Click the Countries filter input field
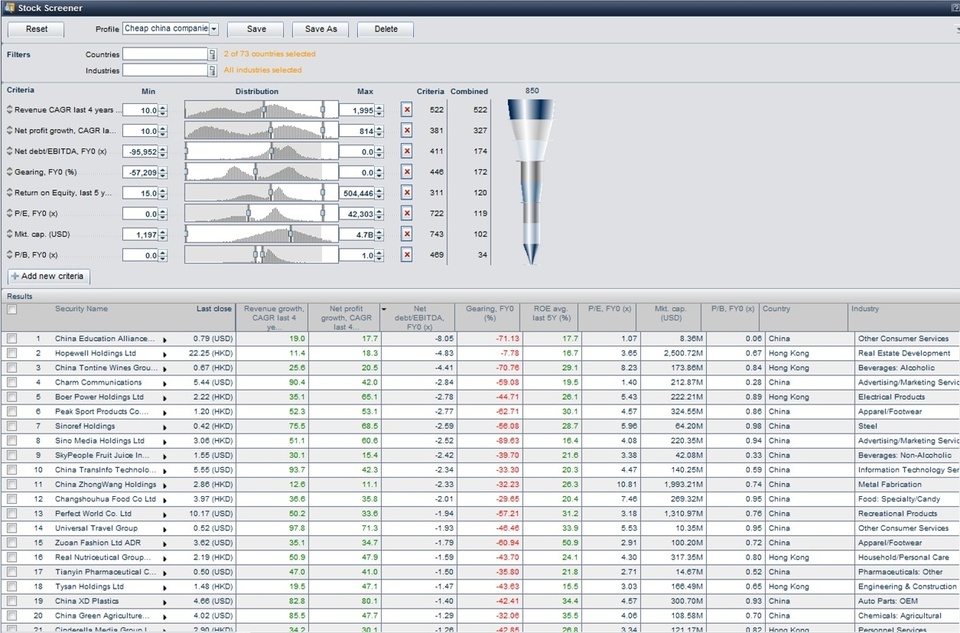Screen dimensions: 960x633 (165, 54)
